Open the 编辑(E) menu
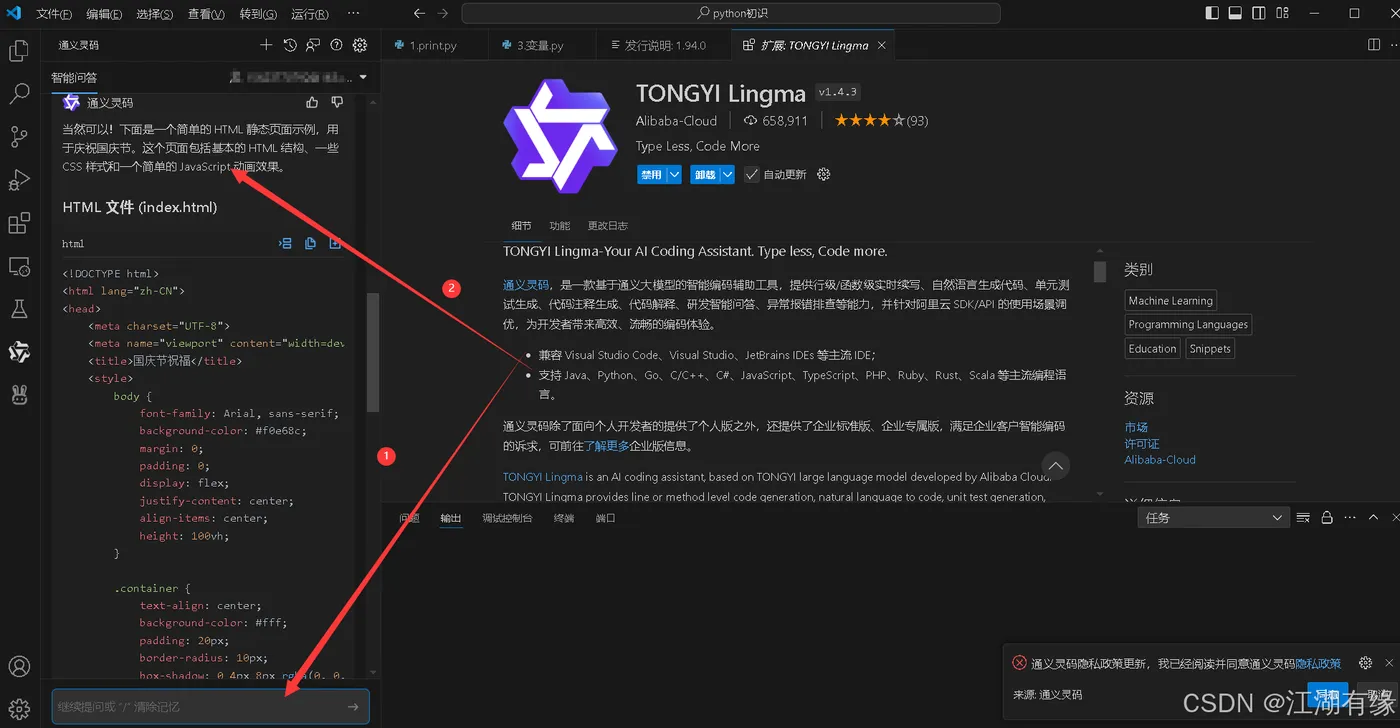1400x728 pixels. coord(104,14)
